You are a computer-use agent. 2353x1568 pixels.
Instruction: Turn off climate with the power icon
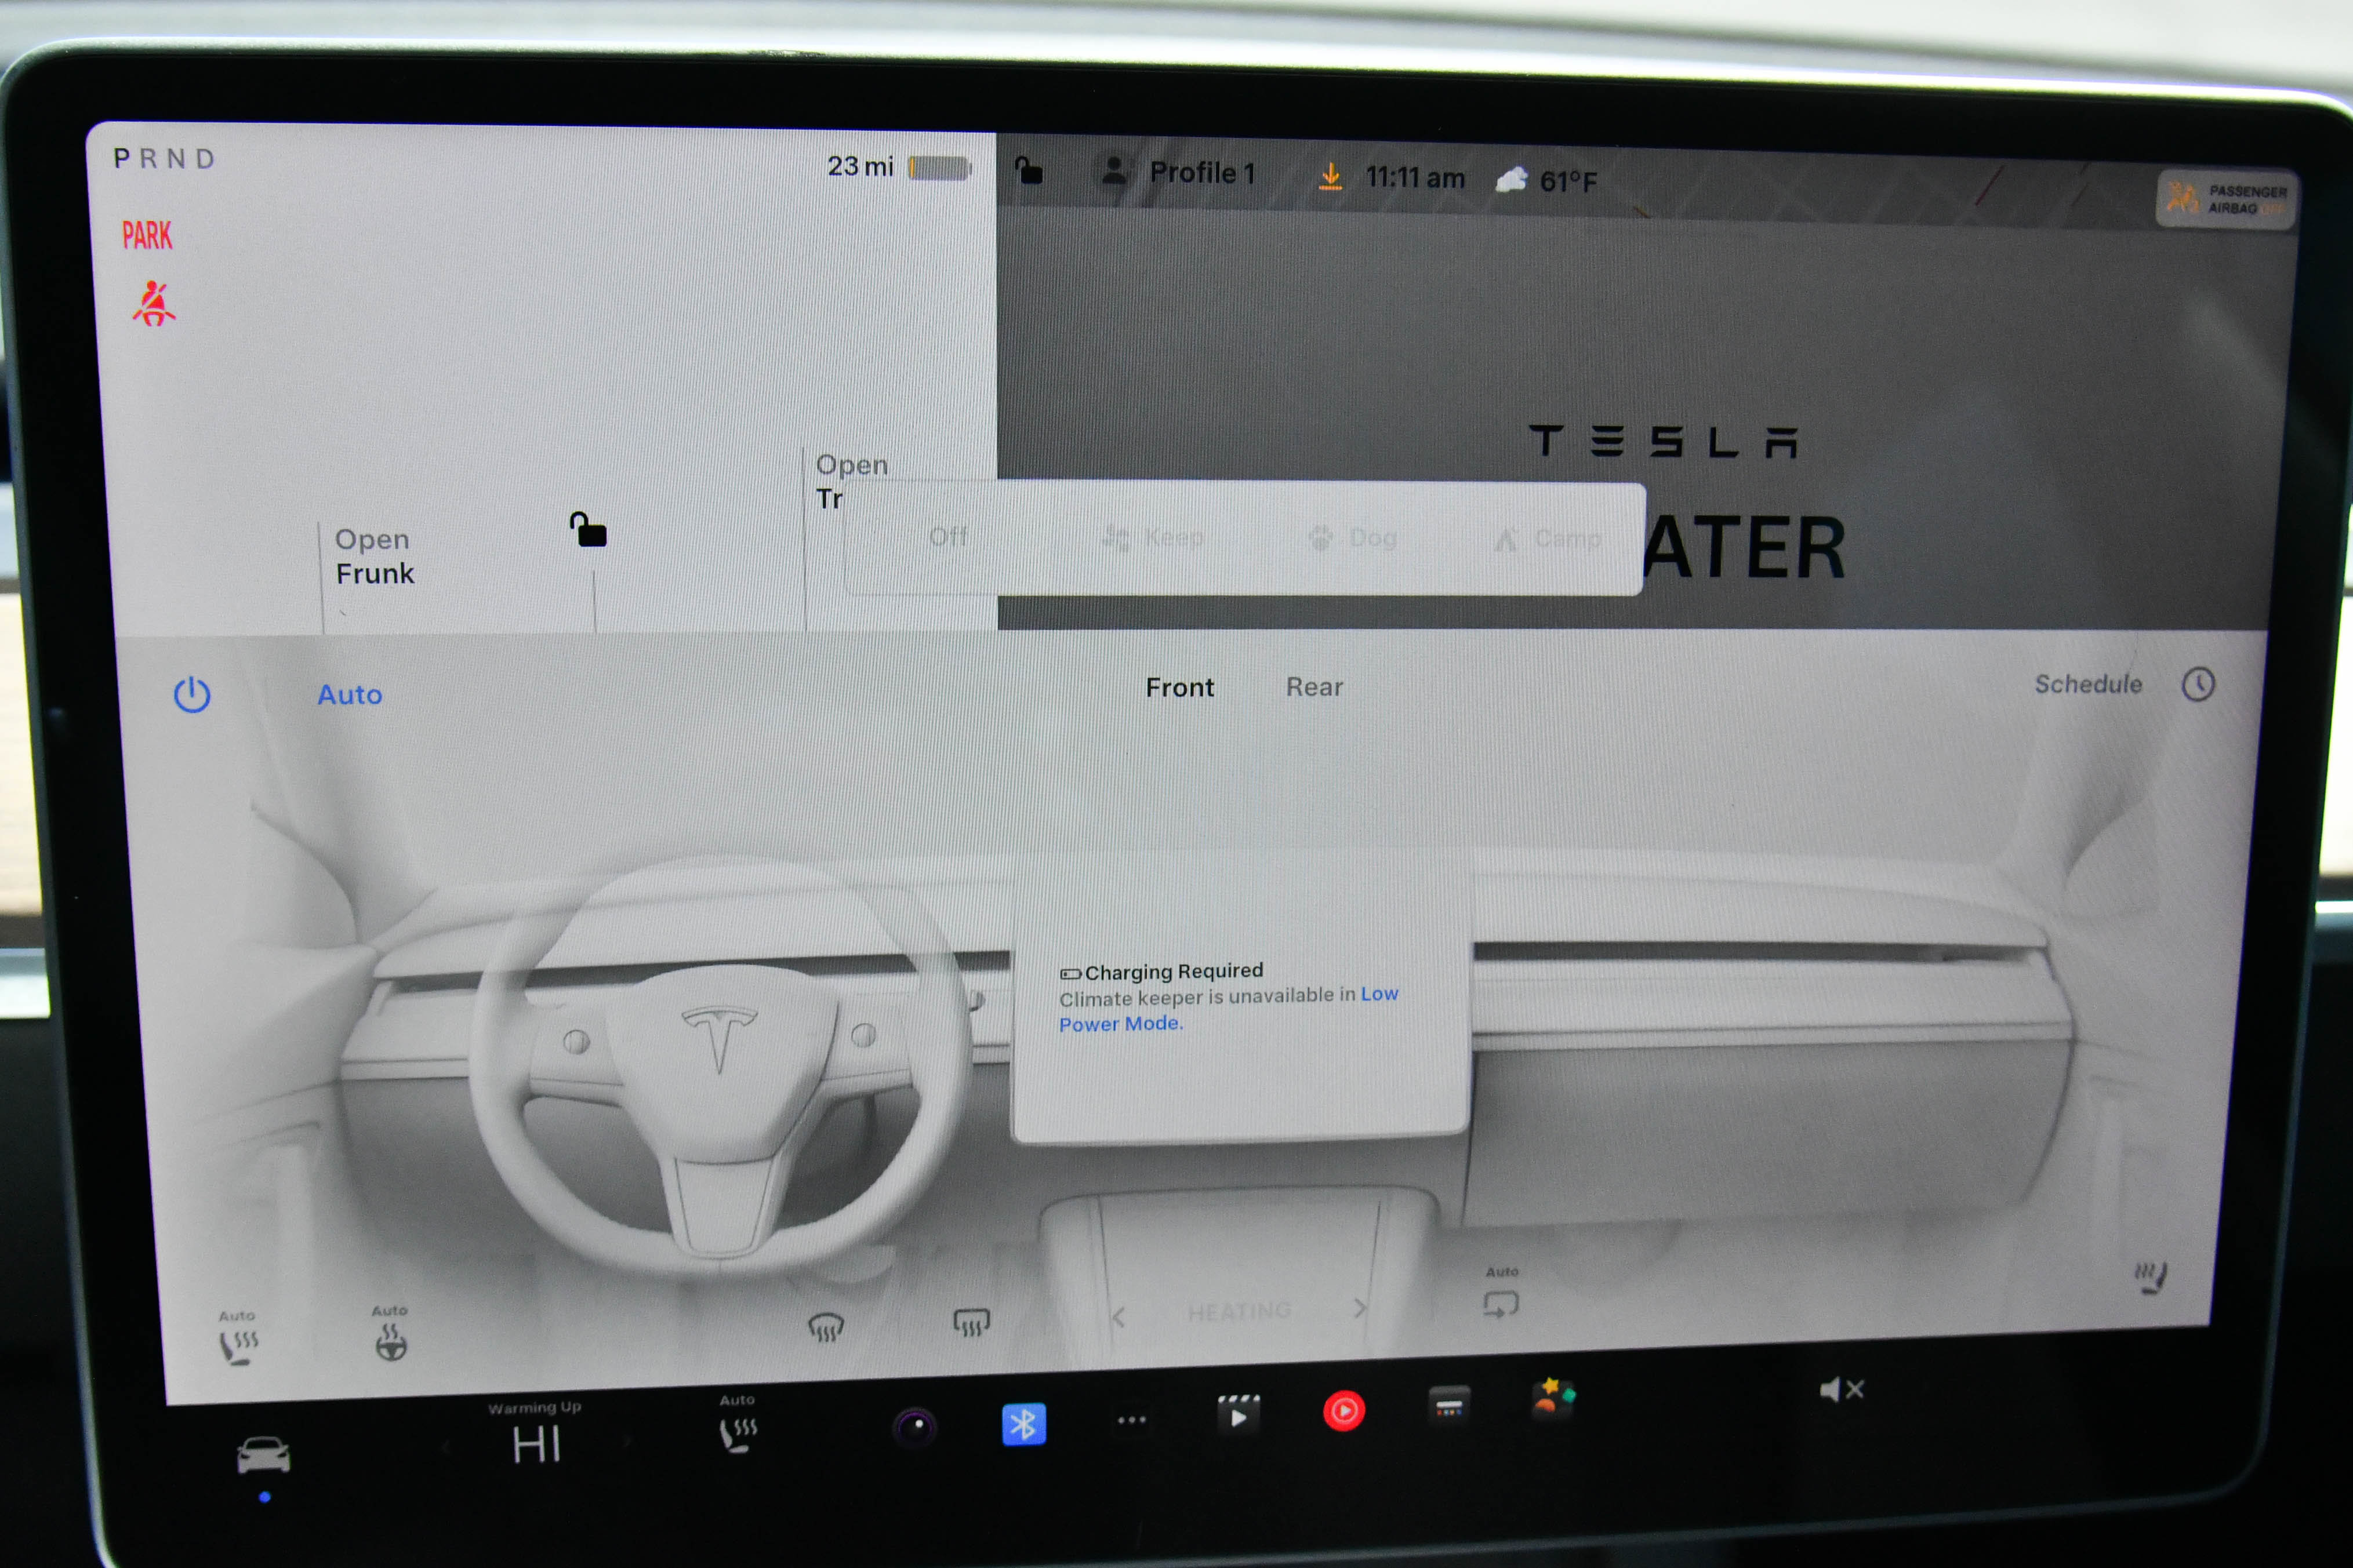192,695
